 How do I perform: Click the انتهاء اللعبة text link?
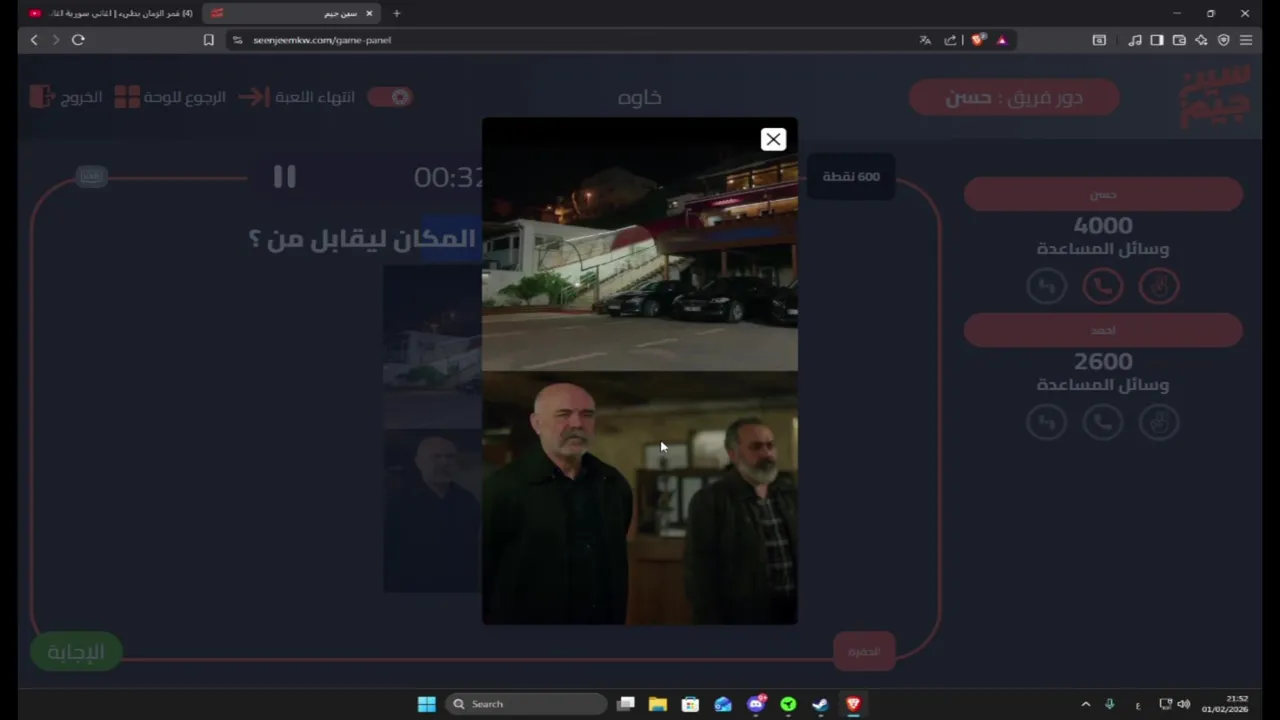click(x=315, y=97)
